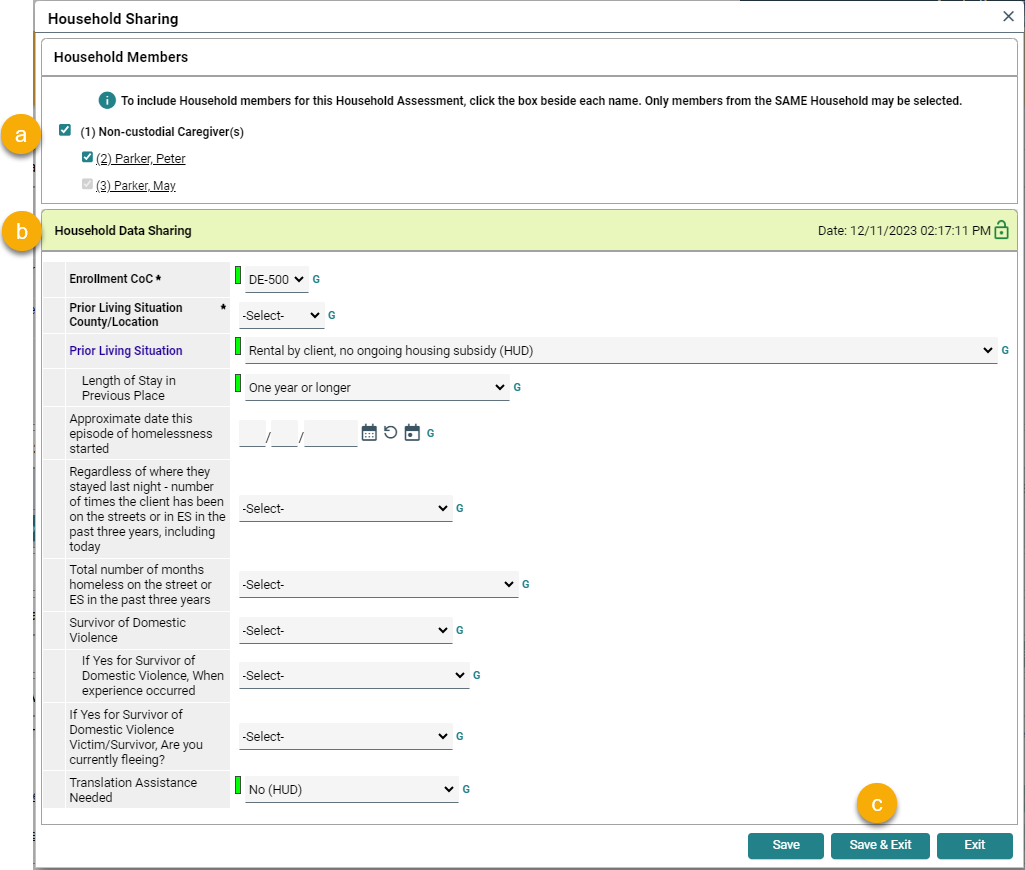Image resolution: width=1025 pixels, height=870 pixels.
Task: Toggle the Non-custodial Caregiver(s) checkbox
Action: click(x=65, y=130)
